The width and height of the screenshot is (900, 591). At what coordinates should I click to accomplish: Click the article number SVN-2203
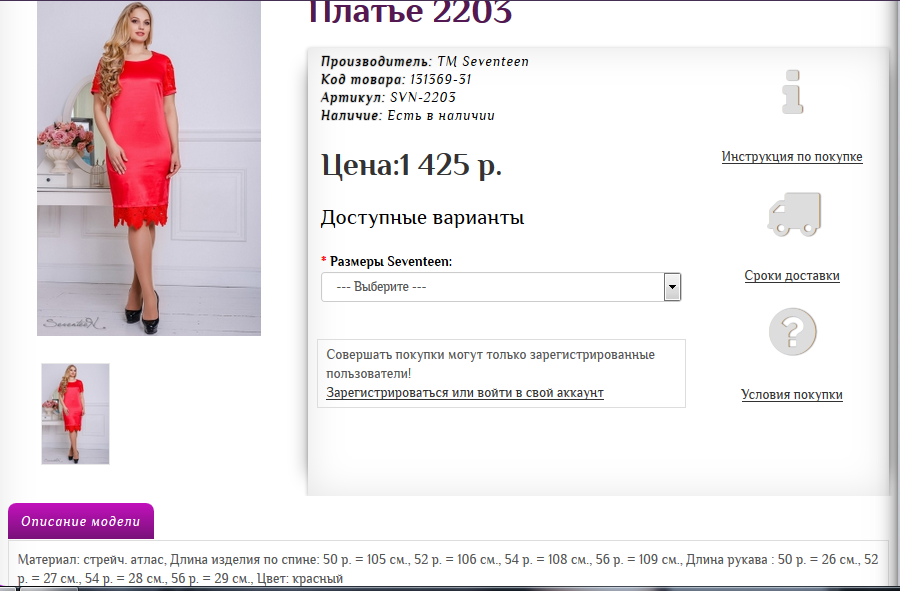(x=423, y=98)
